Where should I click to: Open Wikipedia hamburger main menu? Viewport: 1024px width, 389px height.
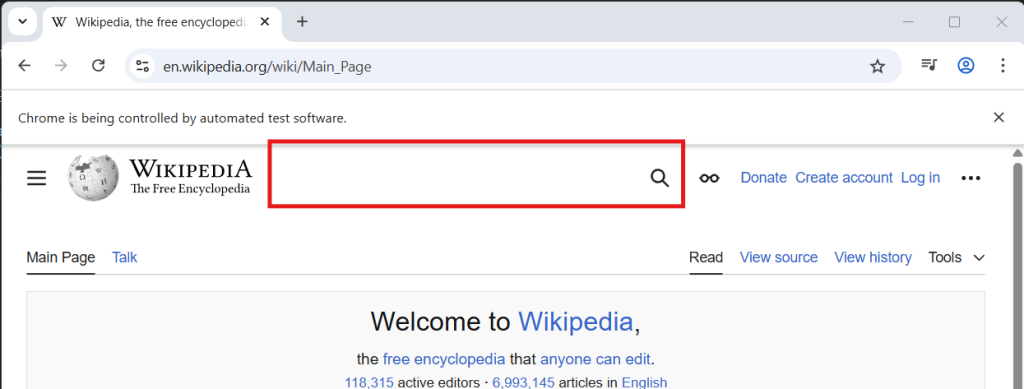(37, 178)
